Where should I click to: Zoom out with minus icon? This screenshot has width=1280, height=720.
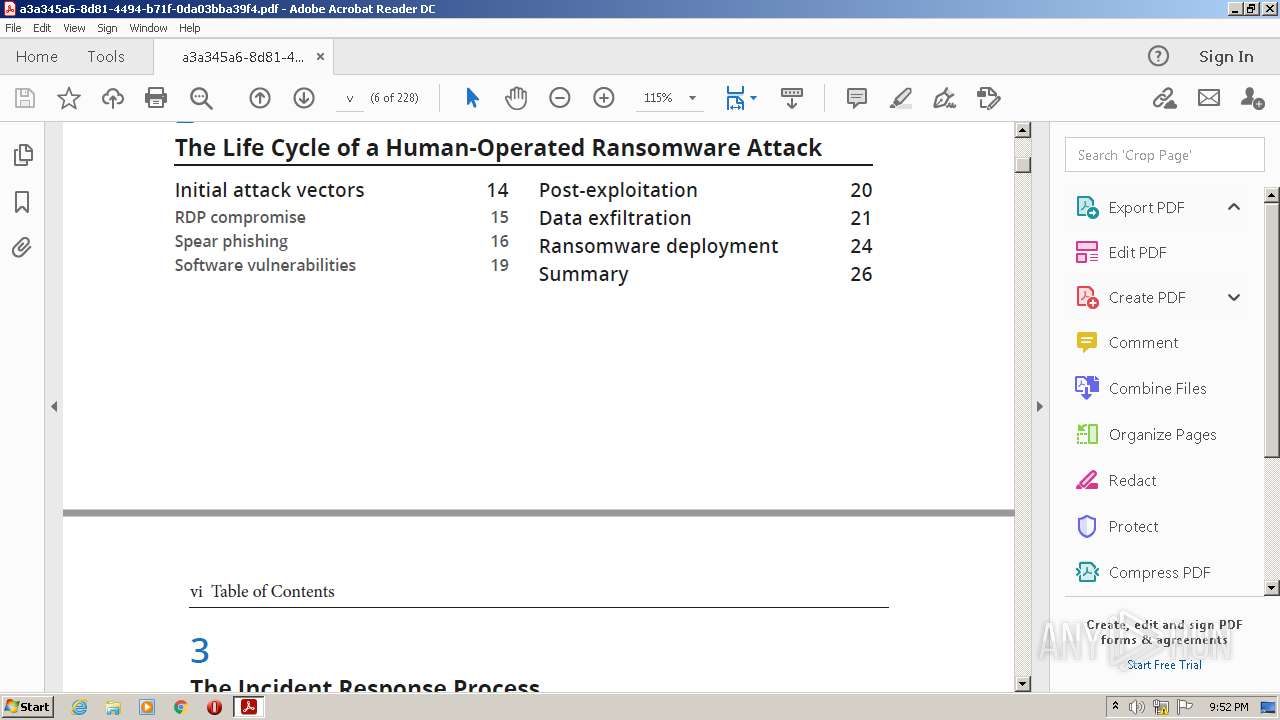[560, 98]
